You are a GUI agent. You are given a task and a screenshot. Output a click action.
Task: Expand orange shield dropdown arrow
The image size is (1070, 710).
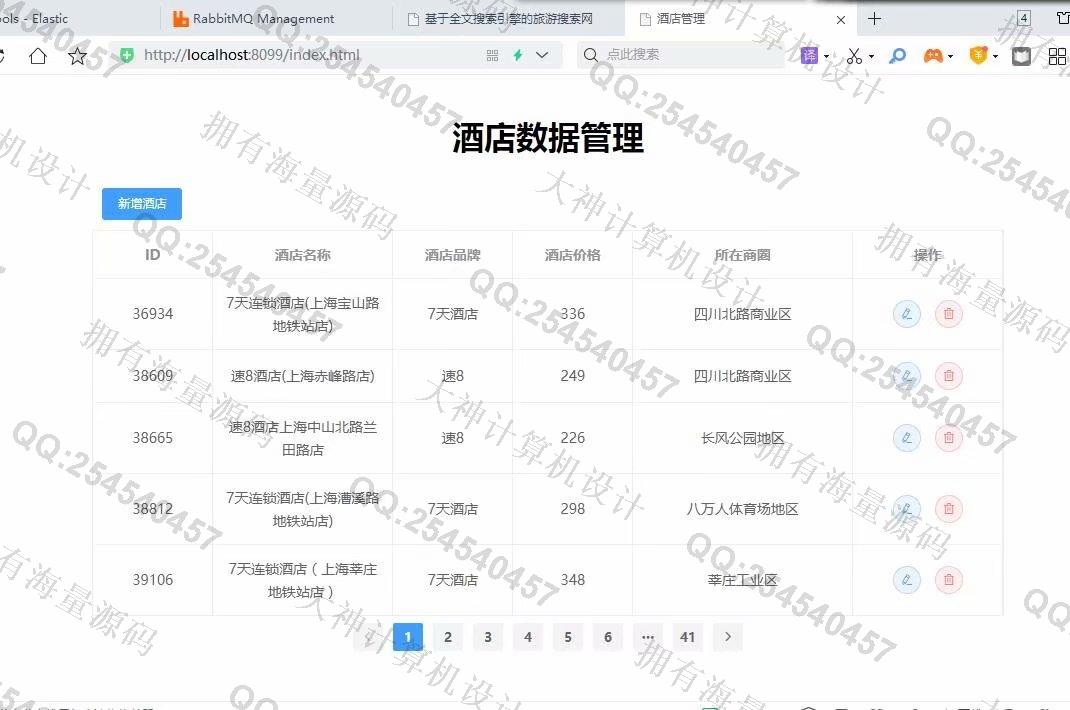[996, 57]
